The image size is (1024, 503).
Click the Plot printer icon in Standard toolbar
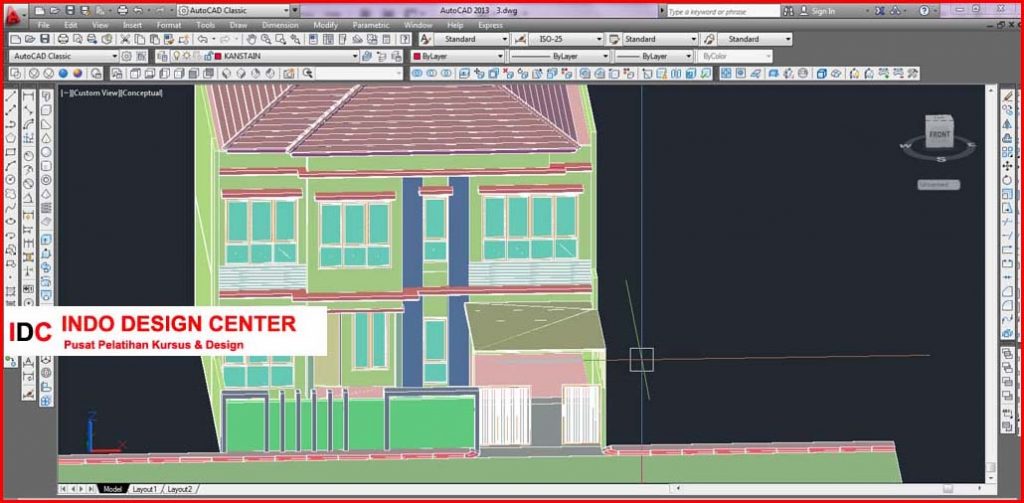click(63, 39)
